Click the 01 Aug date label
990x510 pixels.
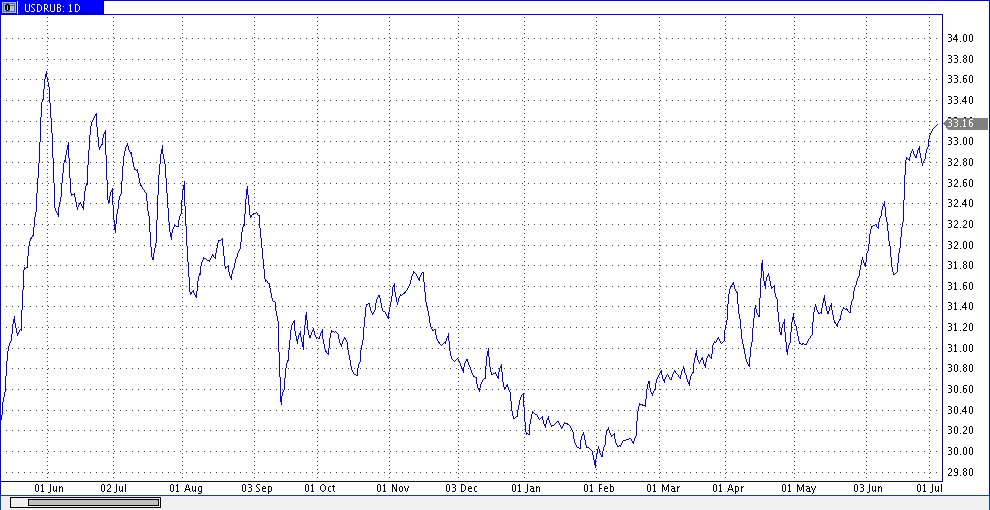point(186,489)
